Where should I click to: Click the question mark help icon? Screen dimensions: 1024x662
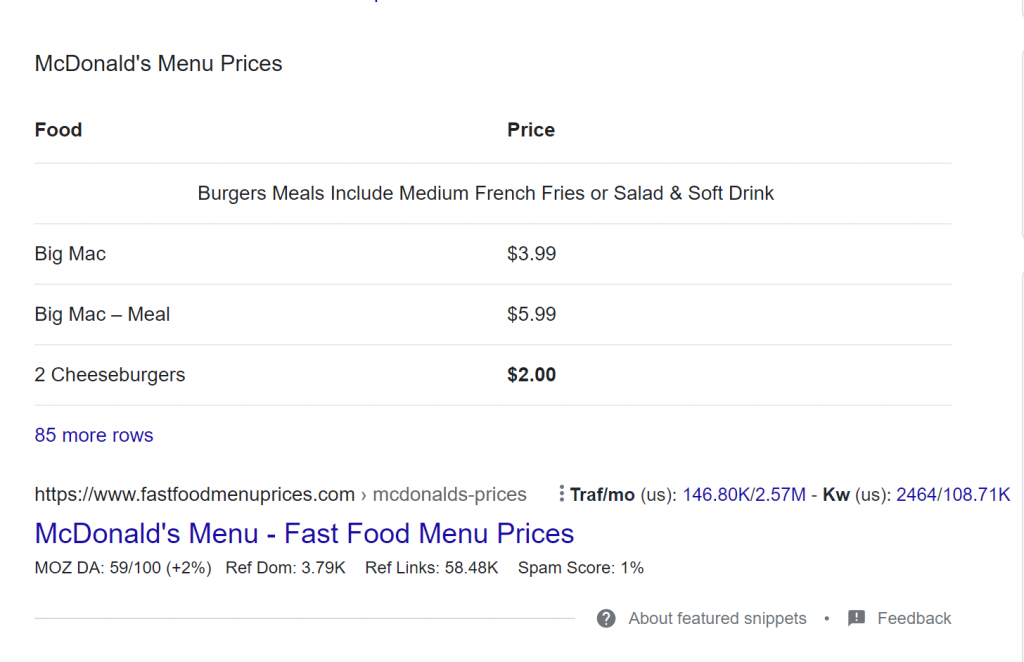(606, 618)
